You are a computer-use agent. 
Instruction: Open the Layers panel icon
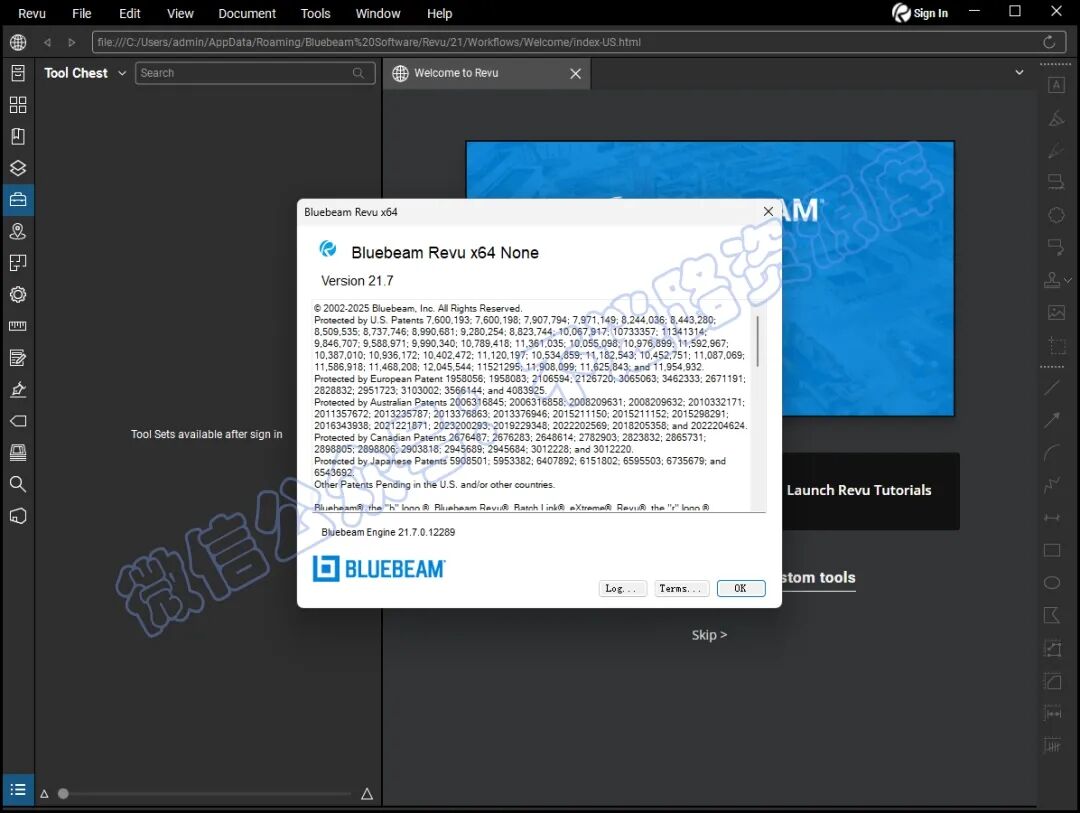pyautogui.click(x=18, y=168)
